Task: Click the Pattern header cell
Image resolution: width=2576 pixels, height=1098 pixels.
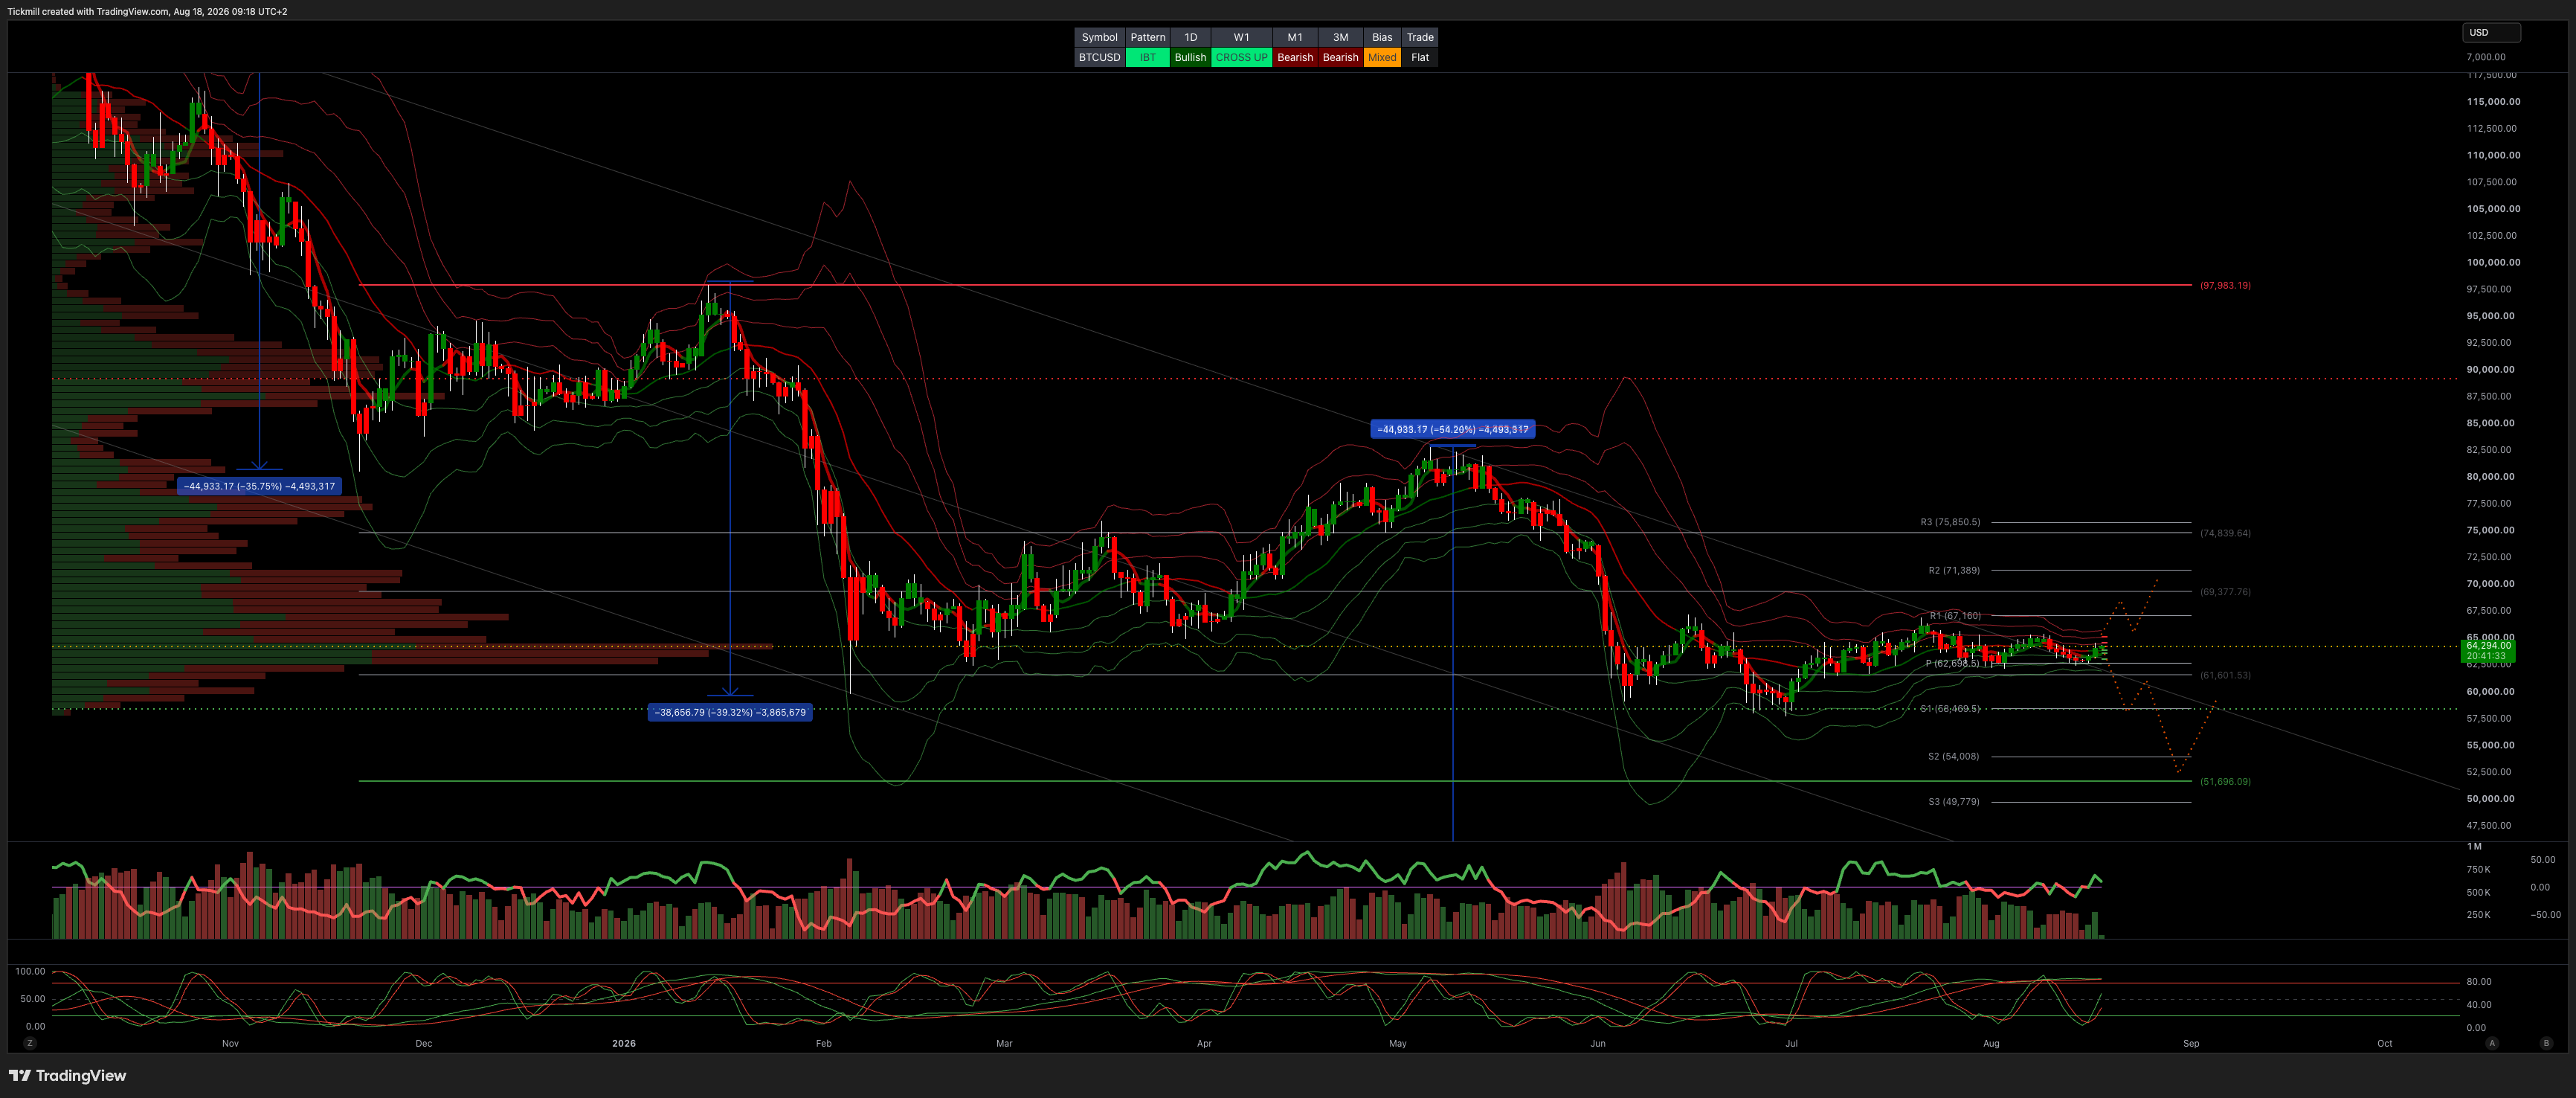Action: tap(1147, 37)
